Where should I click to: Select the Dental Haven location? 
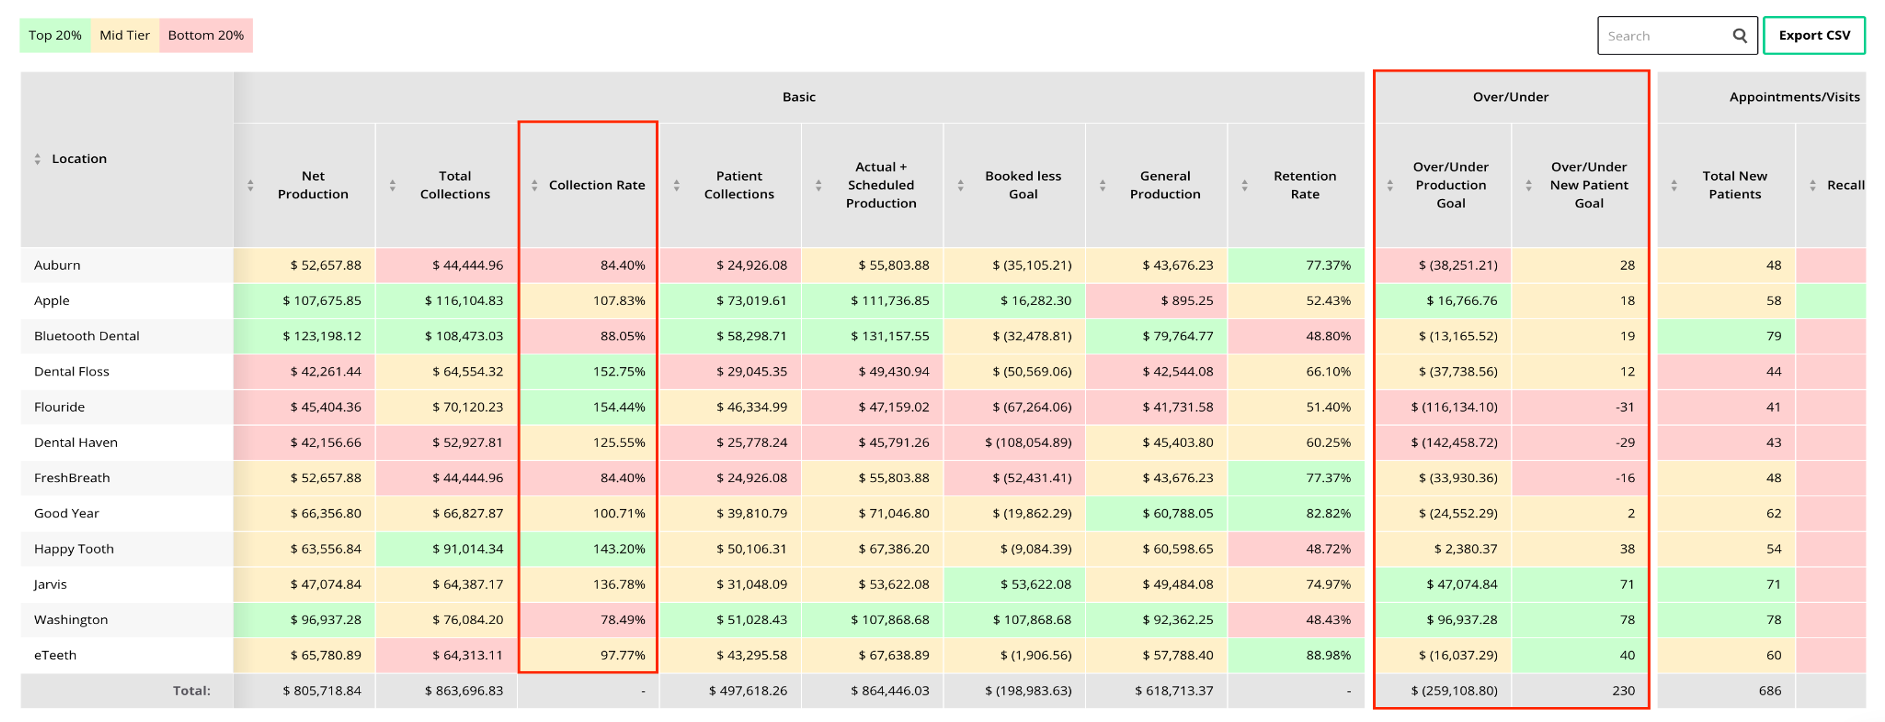pyautogui.click(x=126, y=442)
